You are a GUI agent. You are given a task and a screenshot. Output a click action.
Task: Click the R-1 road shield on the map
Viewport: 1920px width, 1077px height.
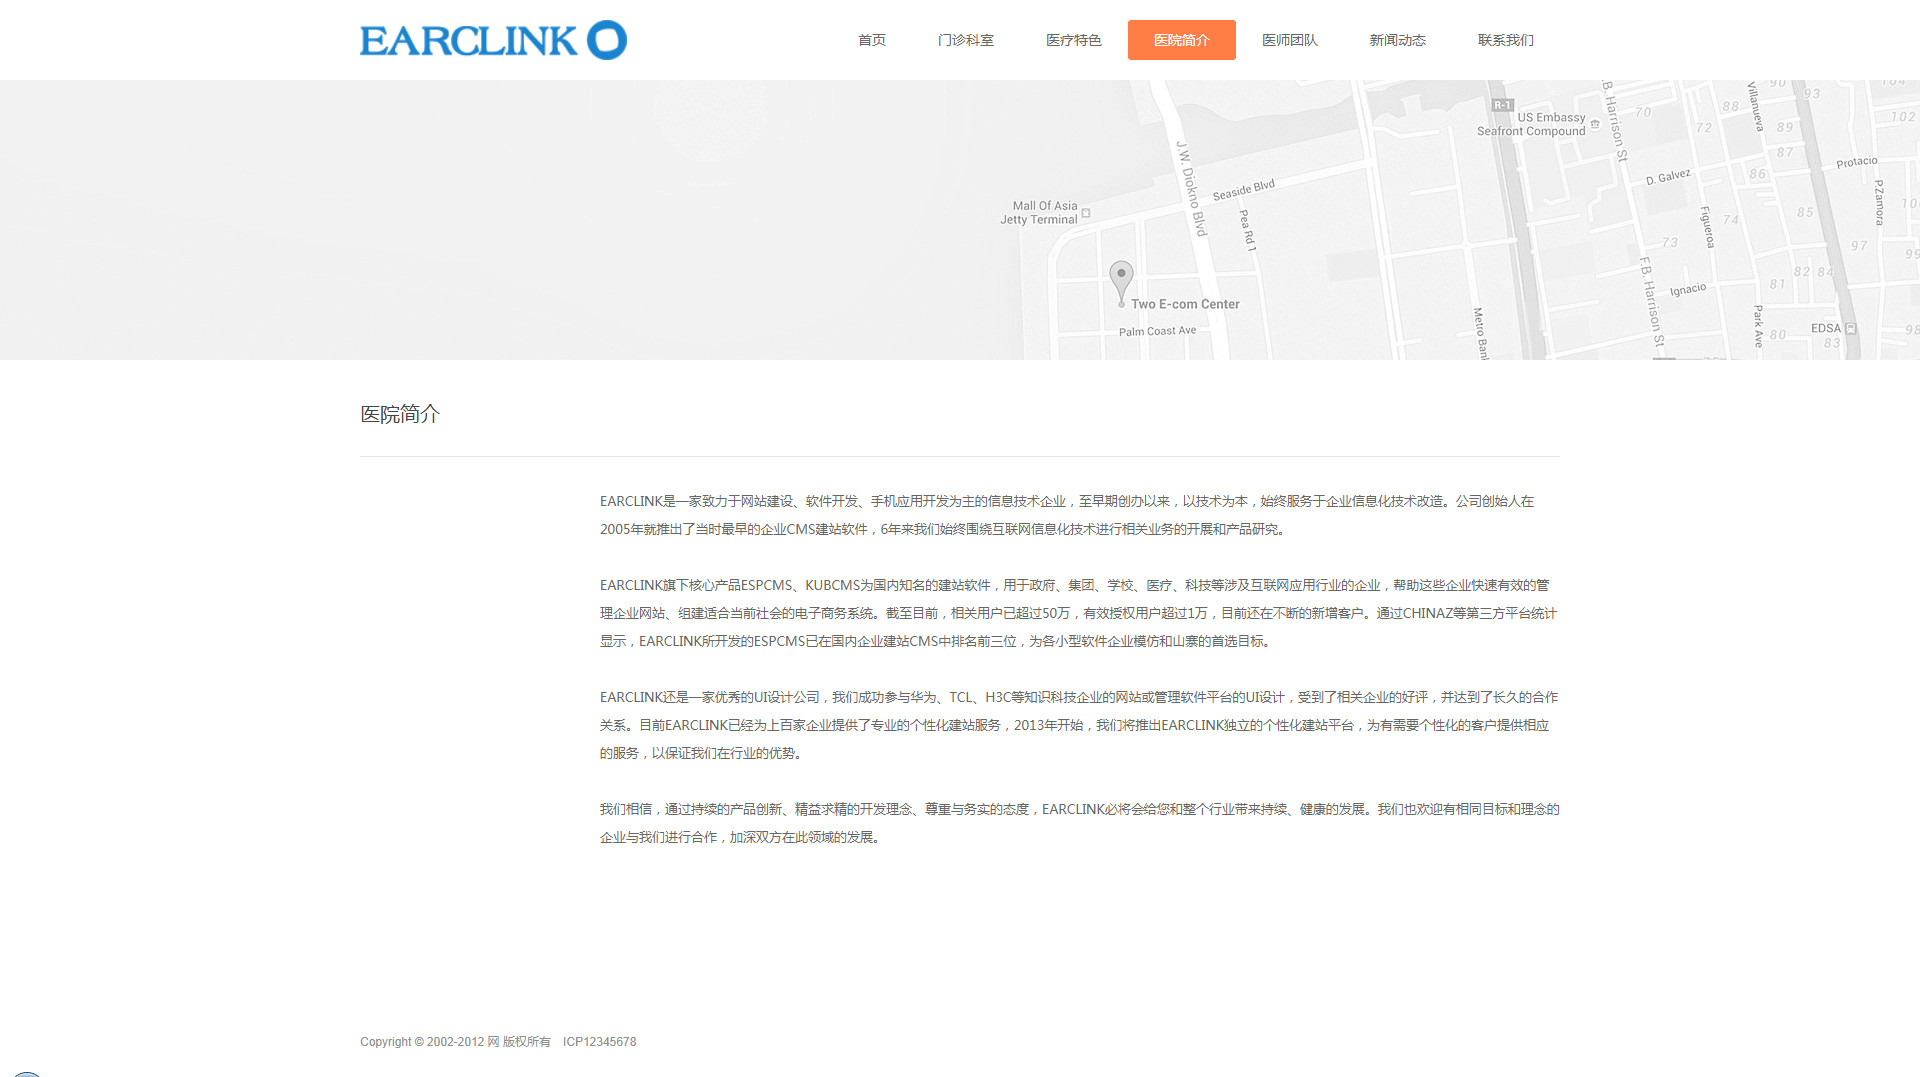tap(1502, 105)
